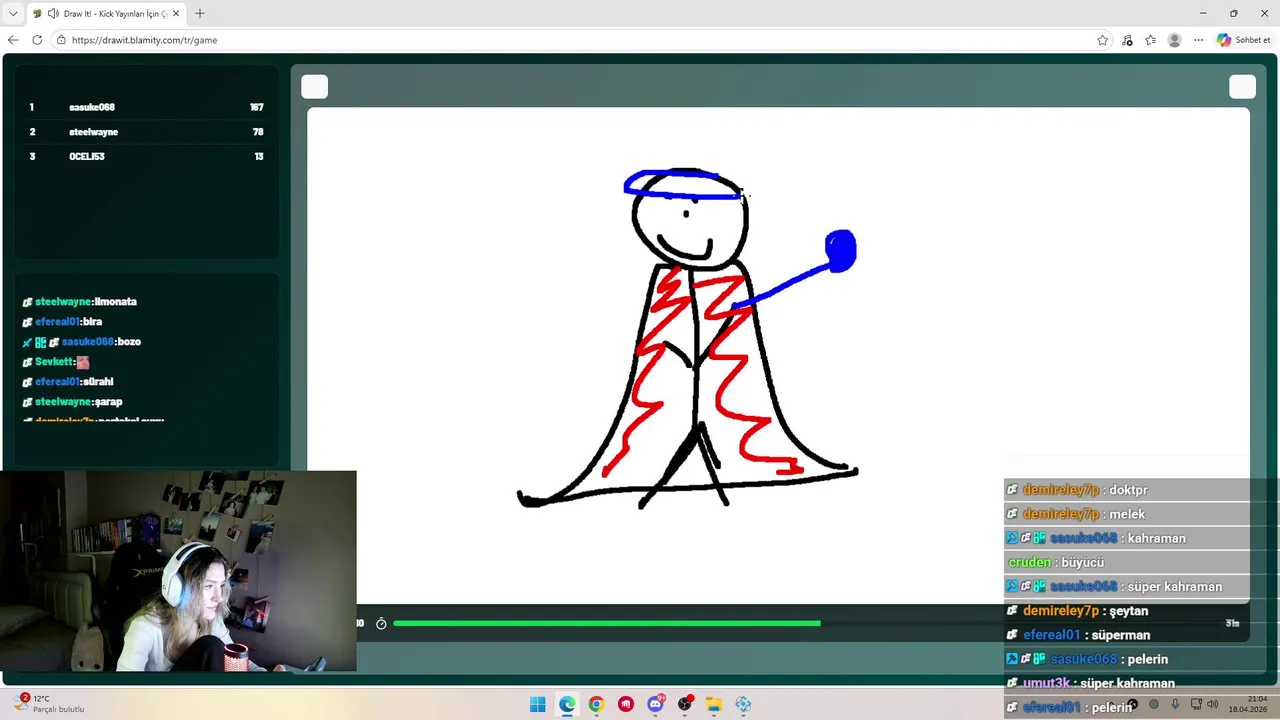Open a new browser tab
The height and width of the screenshot is (720, 1280).
click(200, 14)
